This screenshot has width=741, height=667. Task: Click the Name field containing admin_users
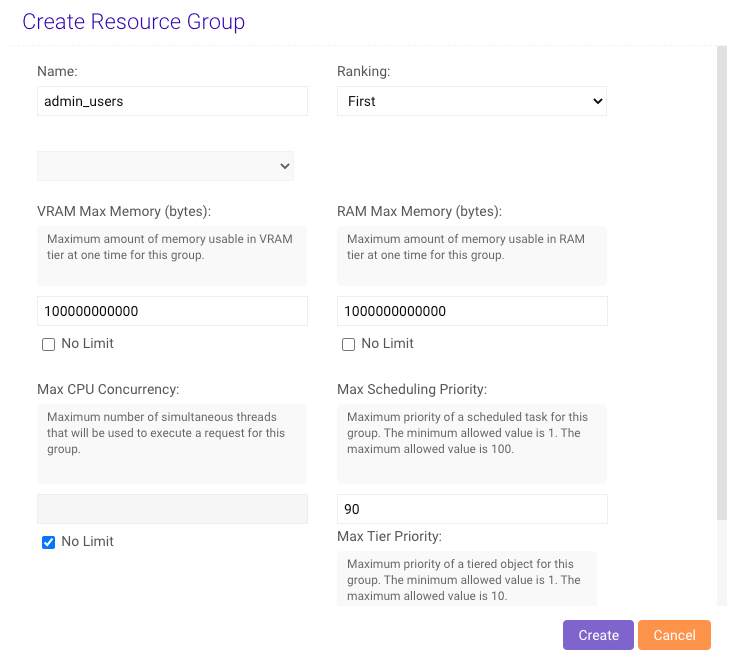[x=171, y=101]
